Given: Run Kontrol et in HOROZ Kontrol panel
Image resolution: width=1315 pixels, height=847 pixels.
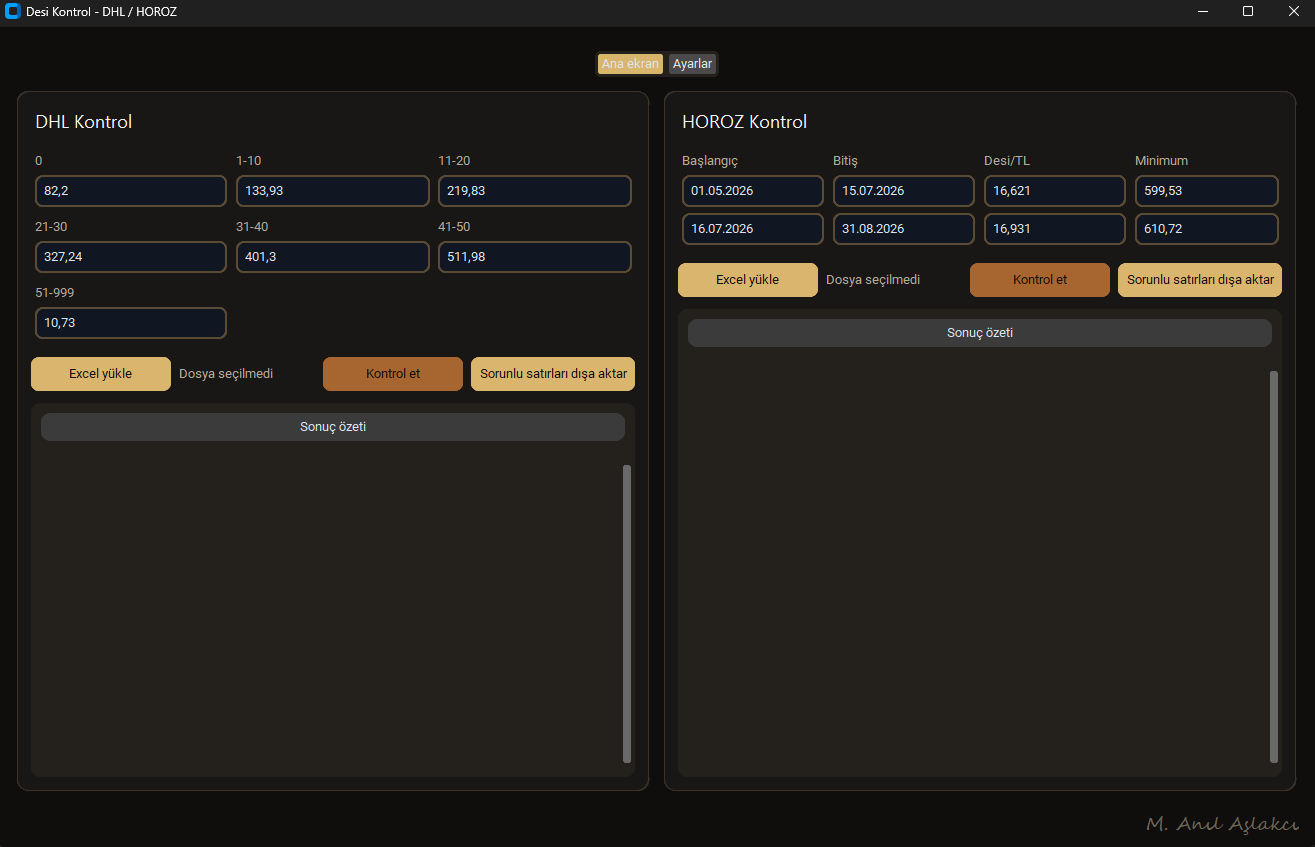Looking at the screenshot, I should (1040, 280).
